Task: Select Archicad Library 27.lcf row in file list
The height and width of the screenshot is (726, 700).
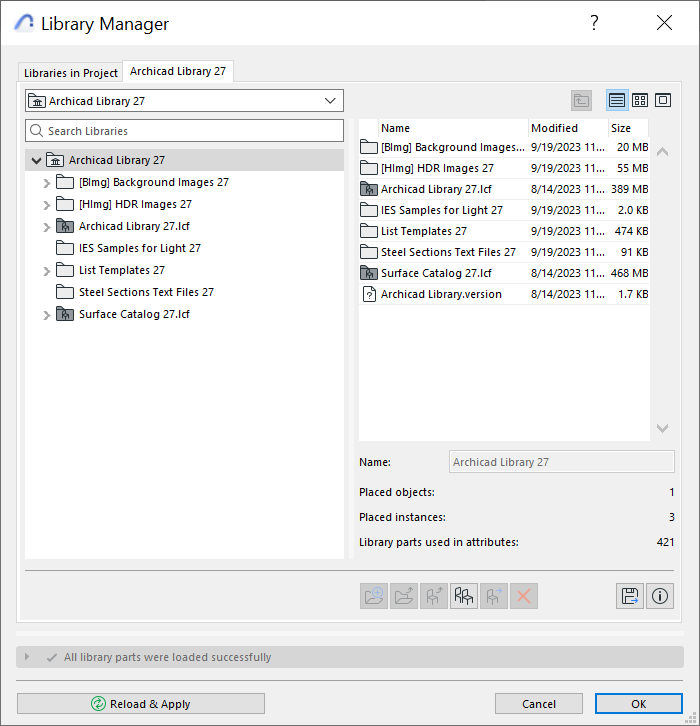Action: pos(504,189)
